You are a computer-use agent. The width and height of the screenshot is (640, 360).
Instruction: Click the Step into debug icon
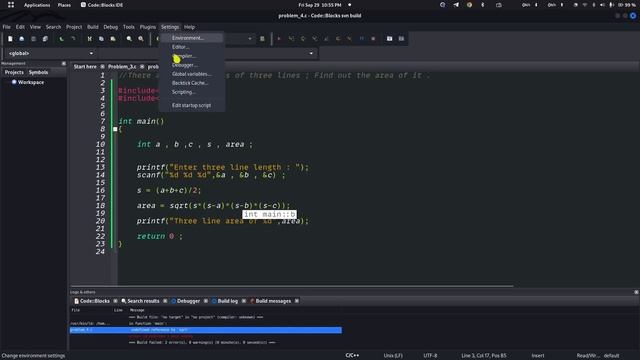315,39
